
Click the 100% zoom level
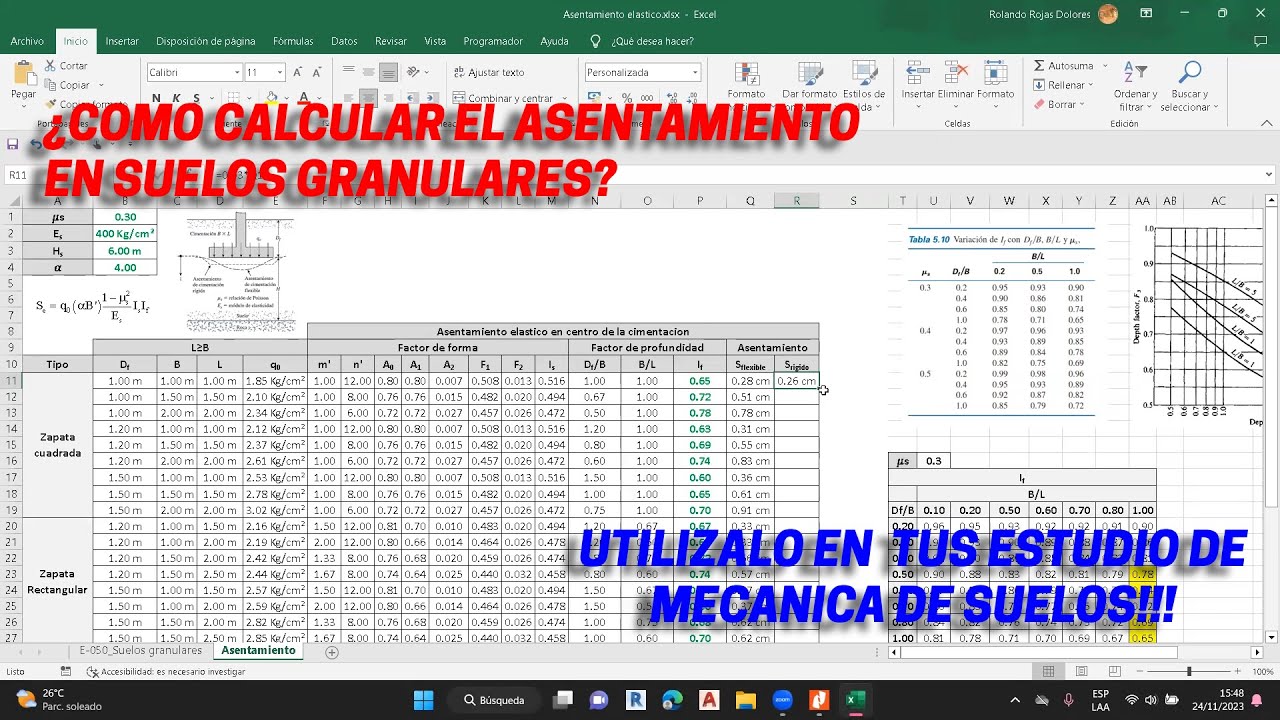[x=1263, y=672]
